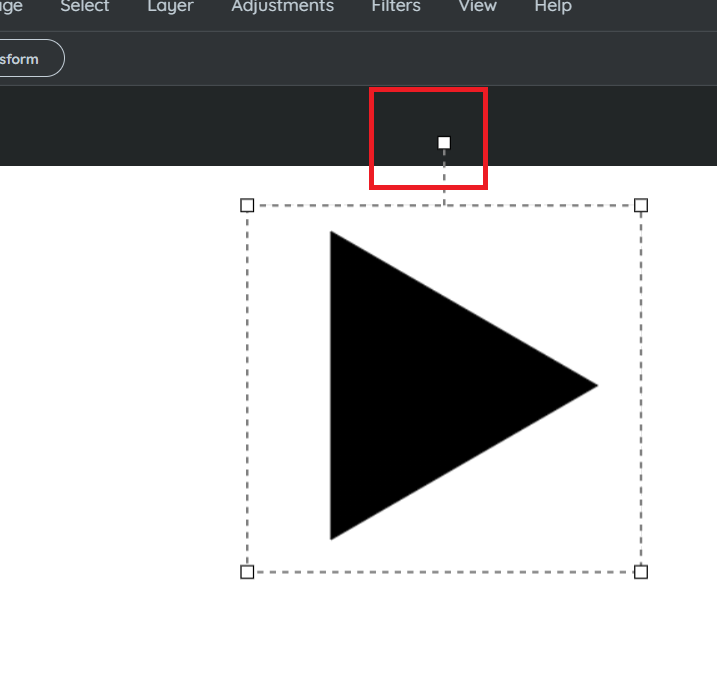
Task: Open the Adjustments menu
Action: [283, 6]
